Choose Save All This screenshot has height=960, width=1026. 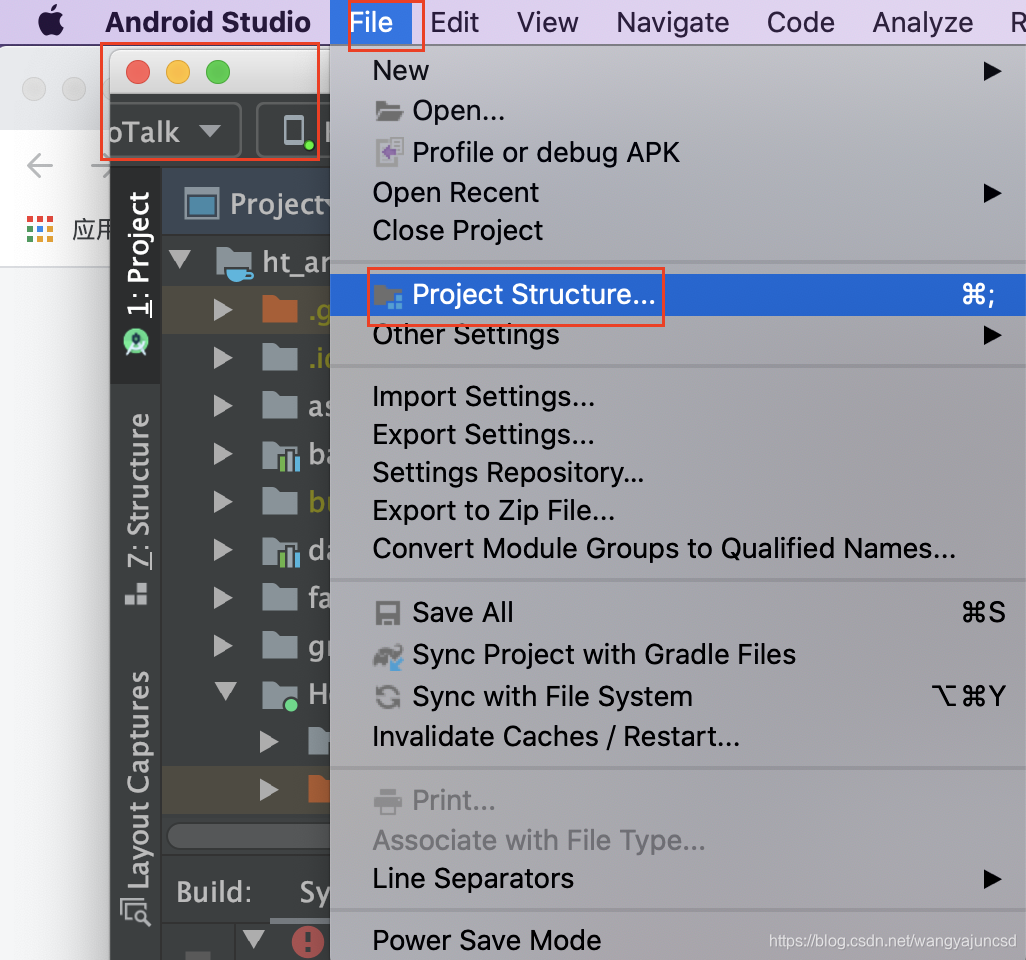pyautogui.click(x=678, y=613)
